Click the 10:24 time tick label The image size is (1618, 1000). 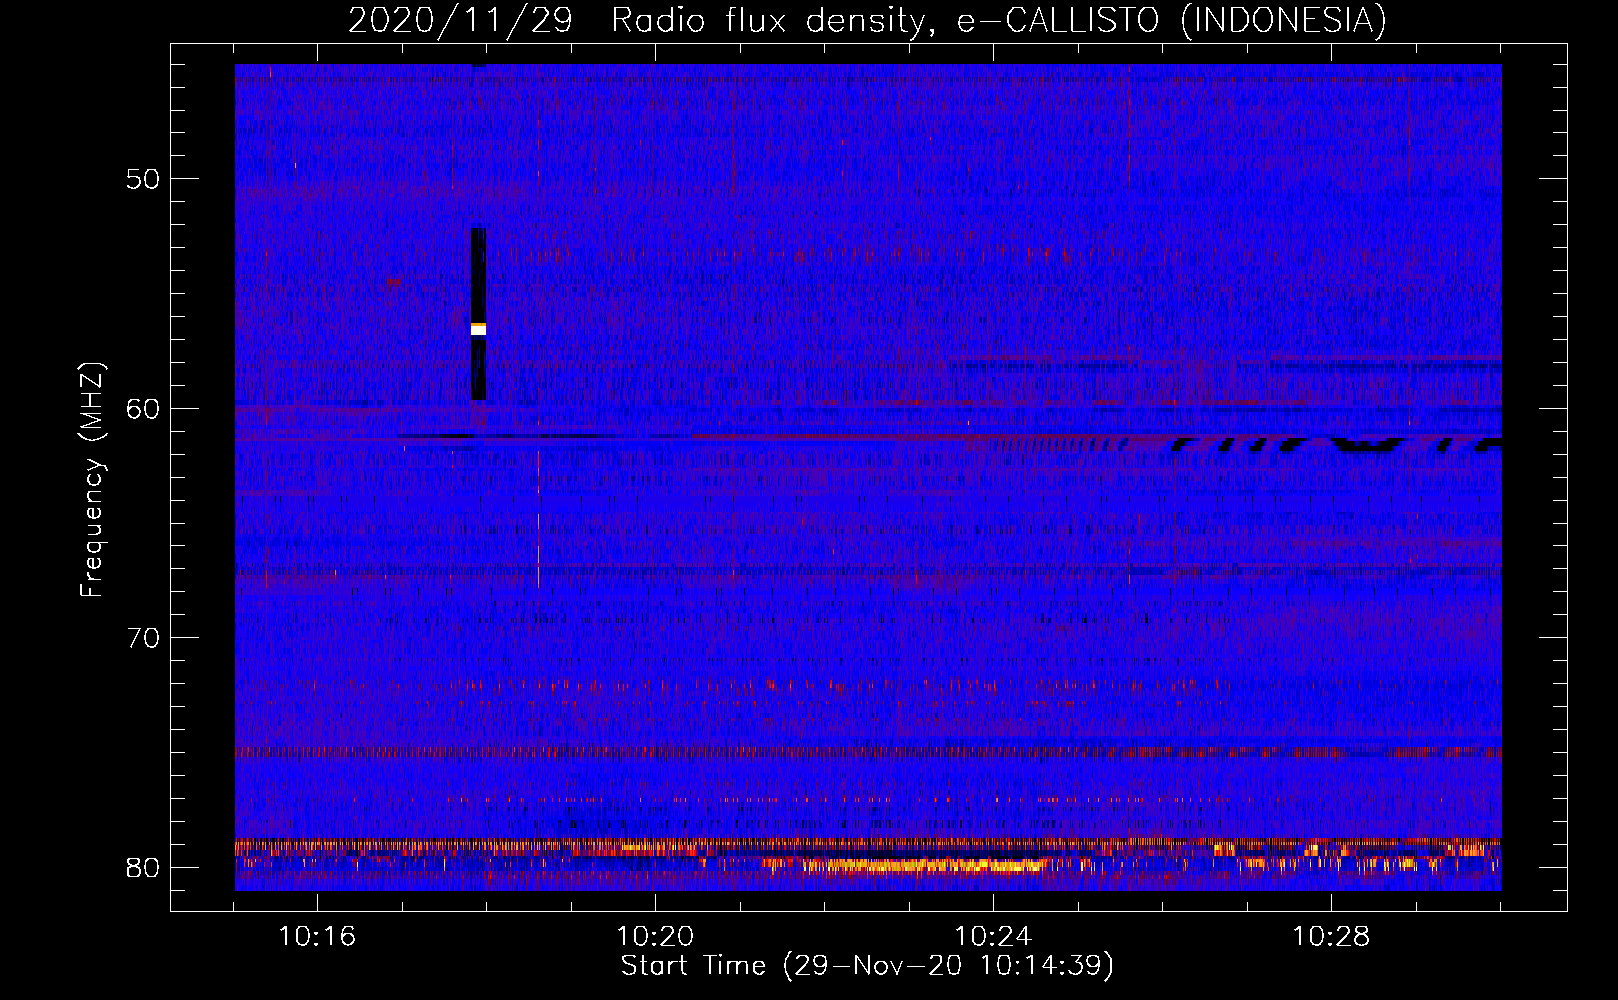[993, 936]
